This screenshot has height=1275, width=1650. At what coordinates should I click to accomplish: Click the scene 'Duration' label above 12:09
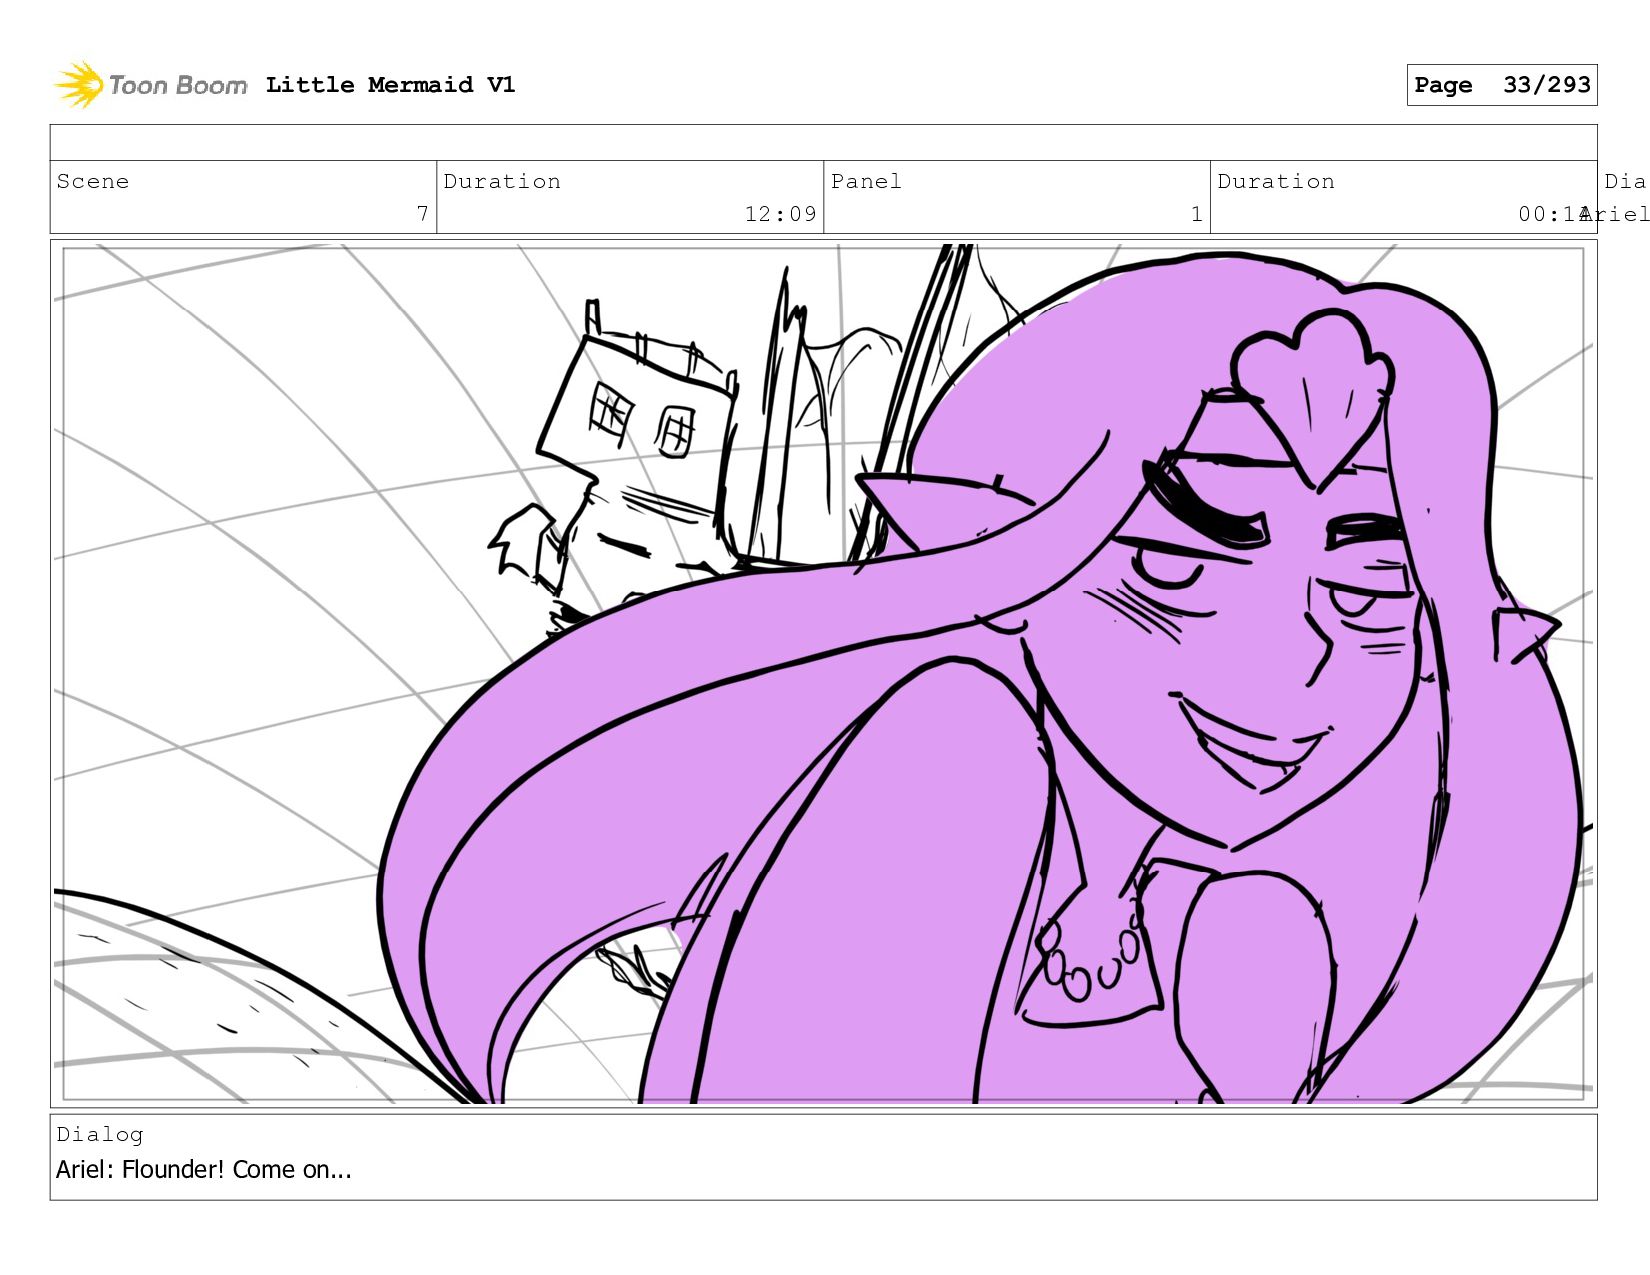pyautogui.click(x=502, y=181)
